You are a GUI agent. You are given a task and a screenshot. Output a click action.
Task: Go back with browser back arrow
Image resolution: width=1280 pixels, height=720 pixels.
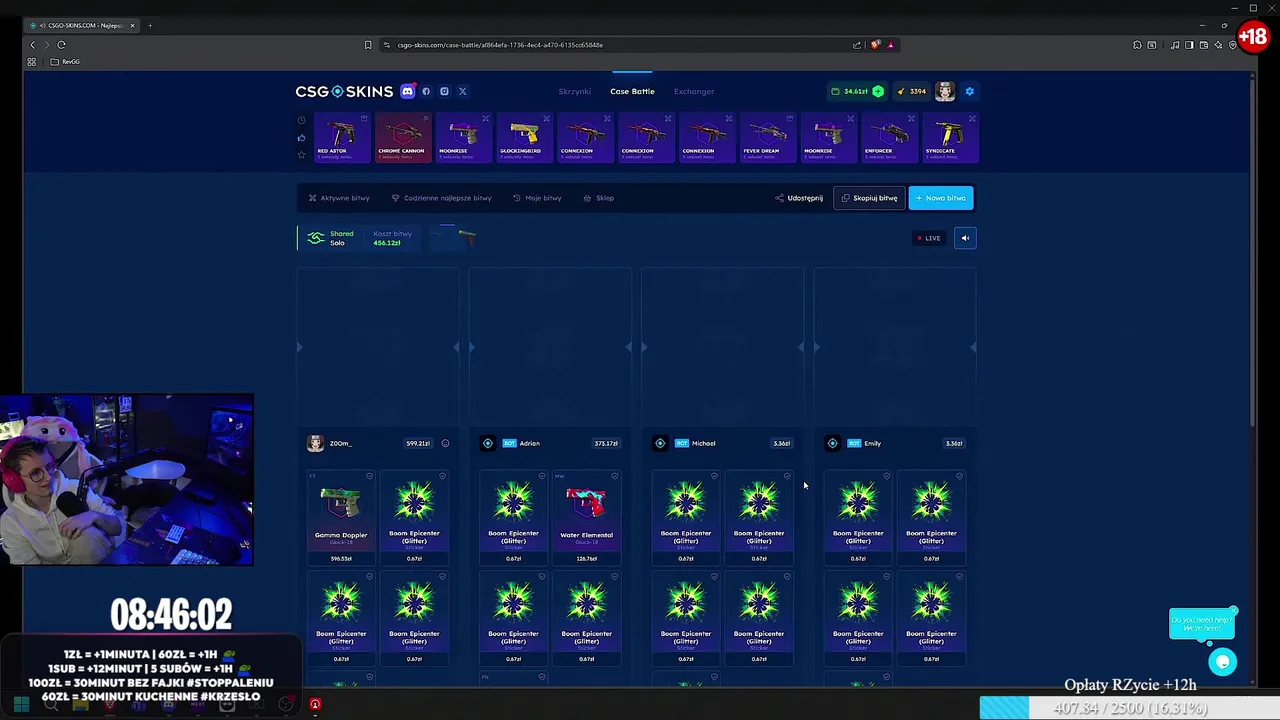click(x=32, y=45)
